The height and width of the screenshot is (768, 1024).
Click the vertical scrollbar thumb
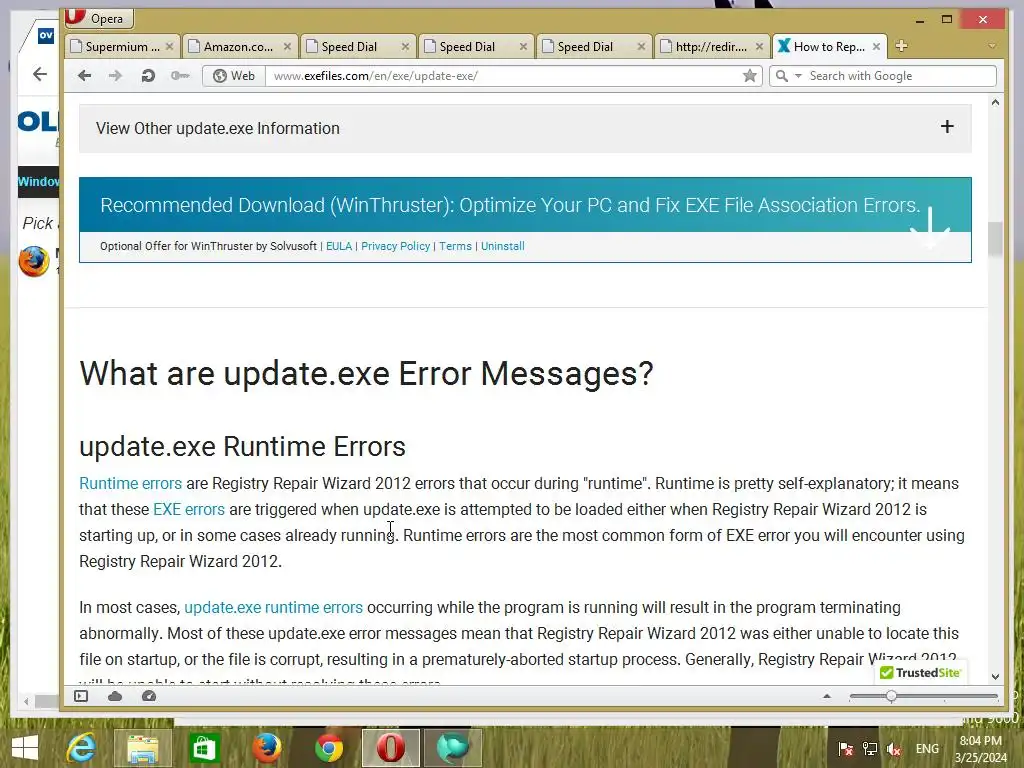click(x=995, y=239)
